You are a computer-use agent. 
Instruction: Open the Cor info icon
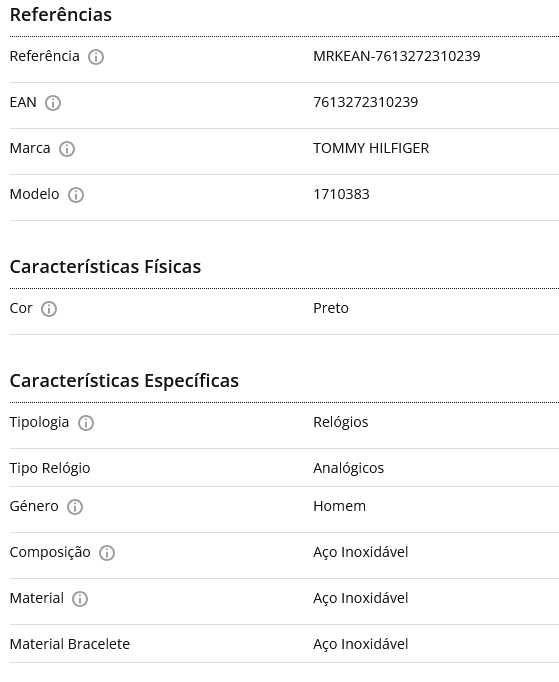(49, 309)
